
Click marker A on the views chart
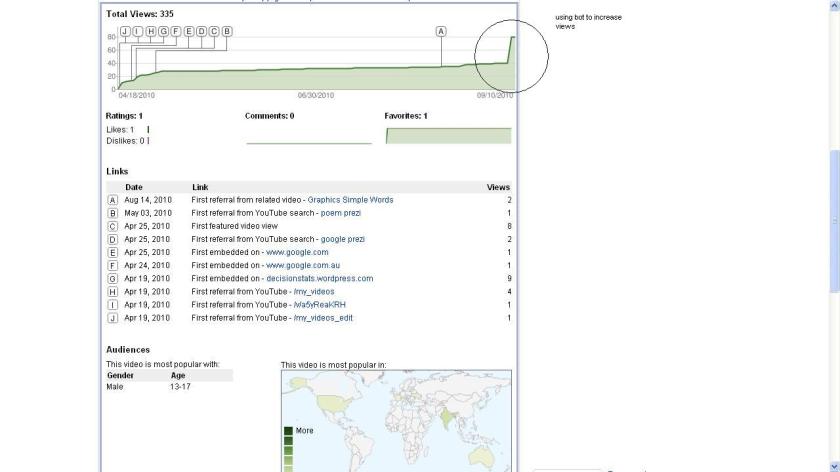click(x=441, y=31)
